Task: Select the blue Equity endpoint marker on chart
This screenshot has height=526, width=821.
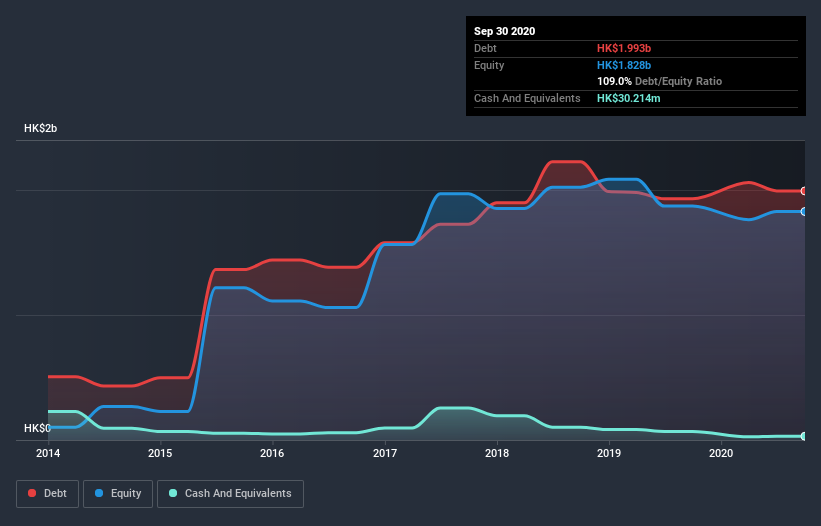Action: point(804,211)
